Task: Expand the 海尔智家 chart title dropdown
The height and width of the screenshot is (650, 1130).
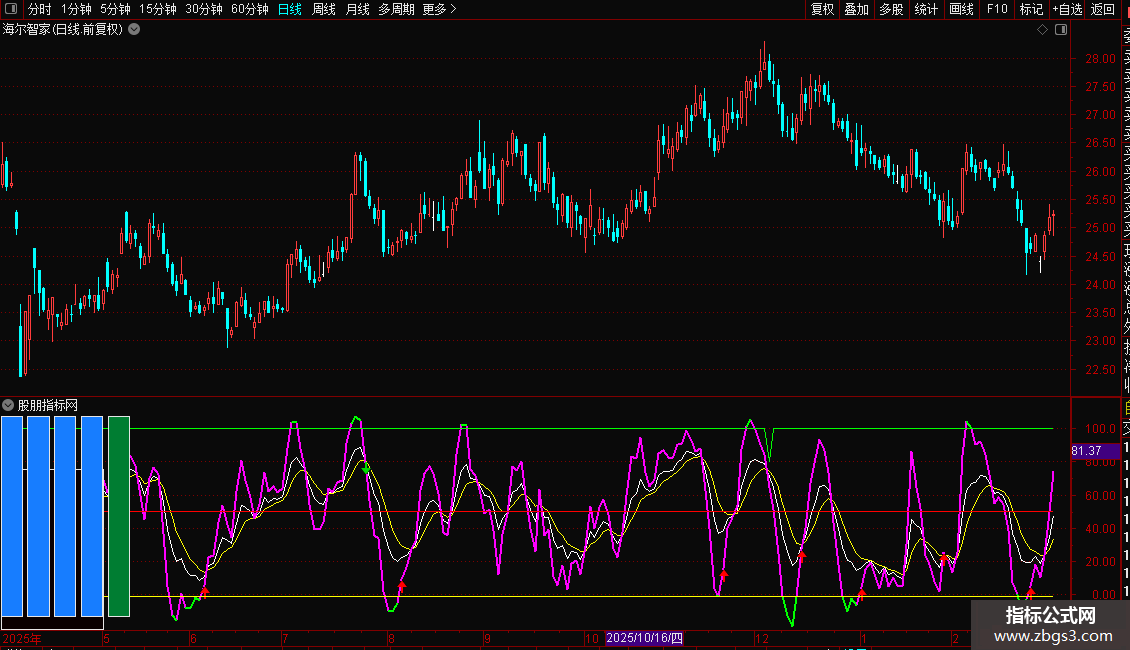Action: (x=134, y=30)
